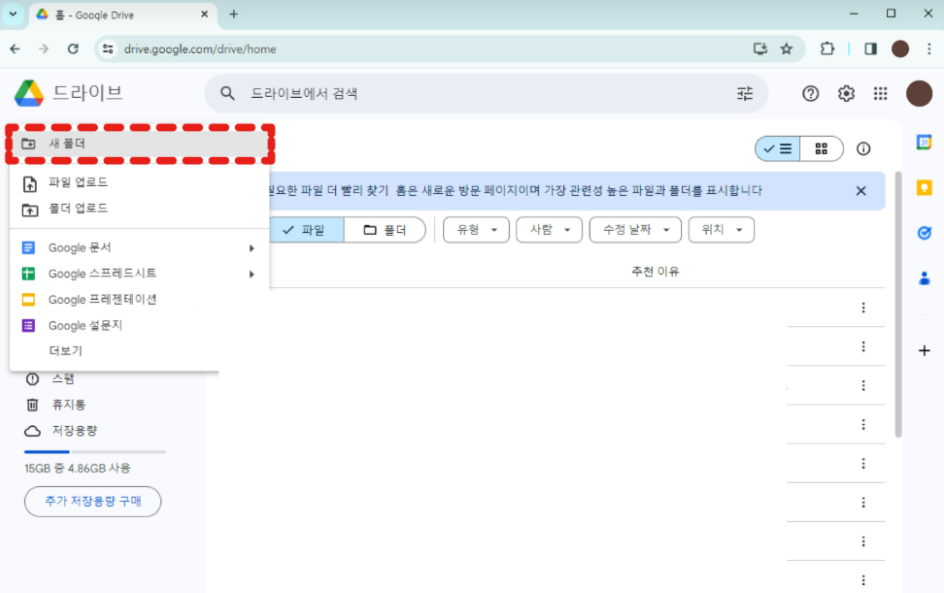Open the Drive settings gear
Viewport: 944px width, 593px height.
[846, 93]
